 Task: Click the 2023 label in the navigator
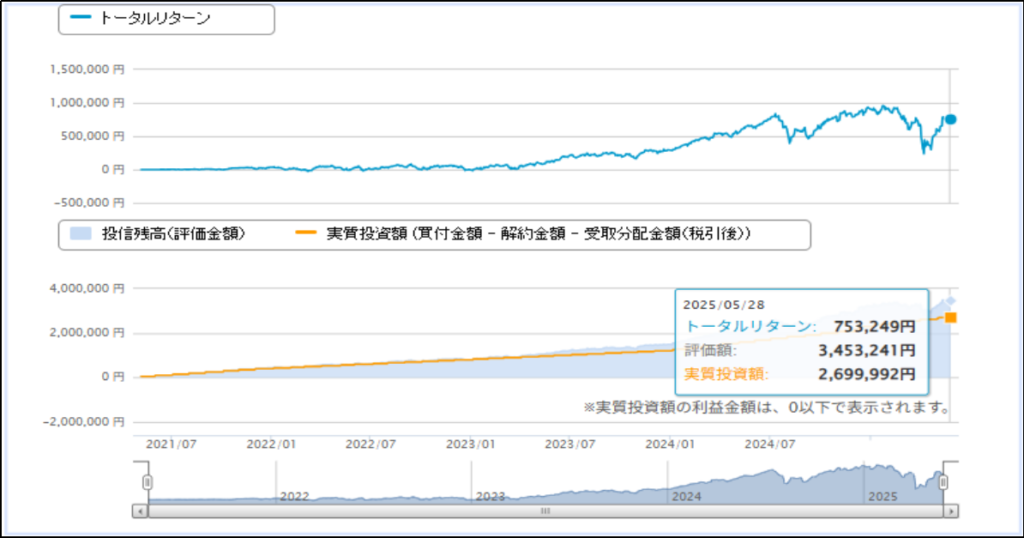[490, 496]
